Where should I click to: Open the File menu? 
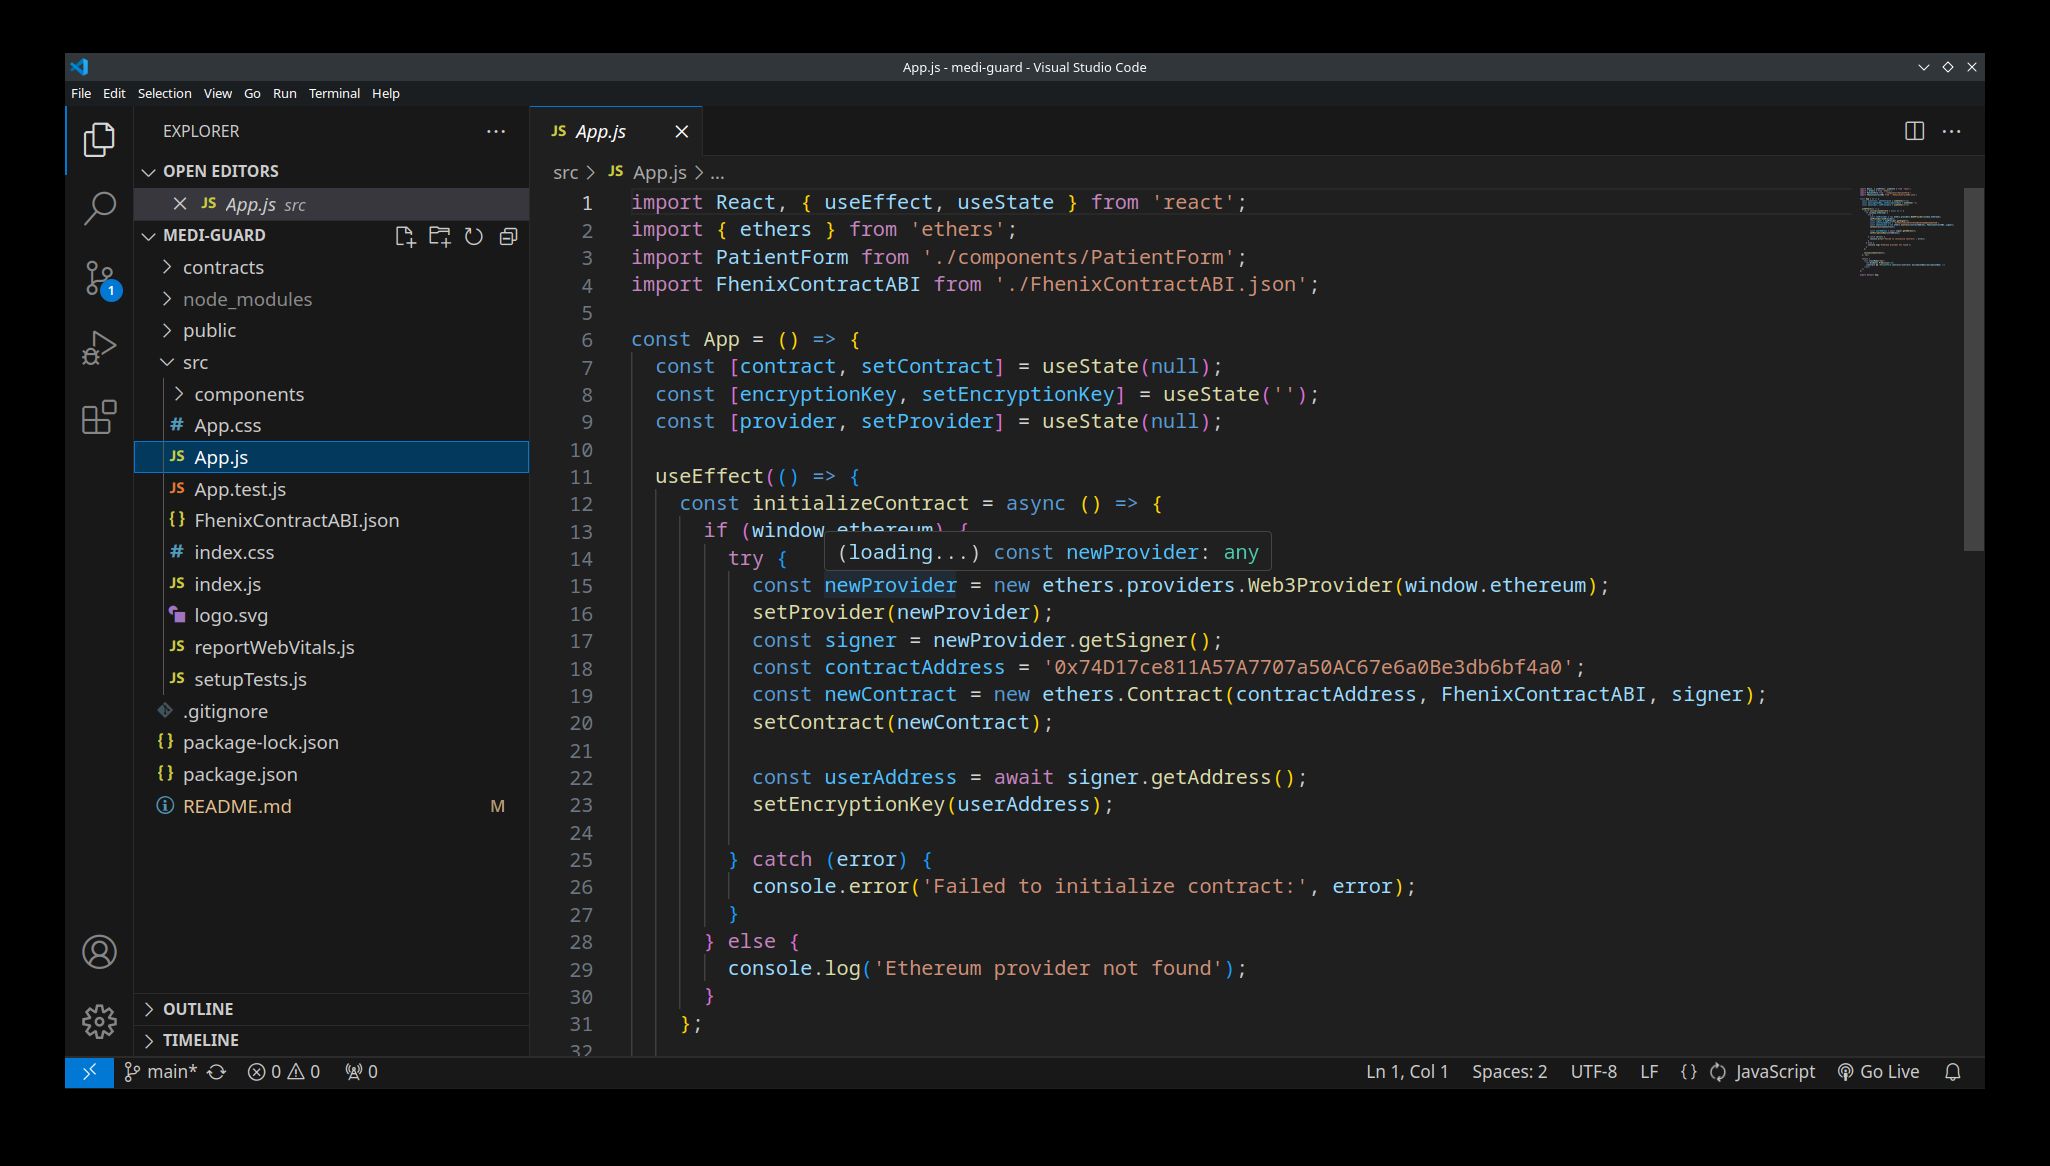tap(81, 93)
